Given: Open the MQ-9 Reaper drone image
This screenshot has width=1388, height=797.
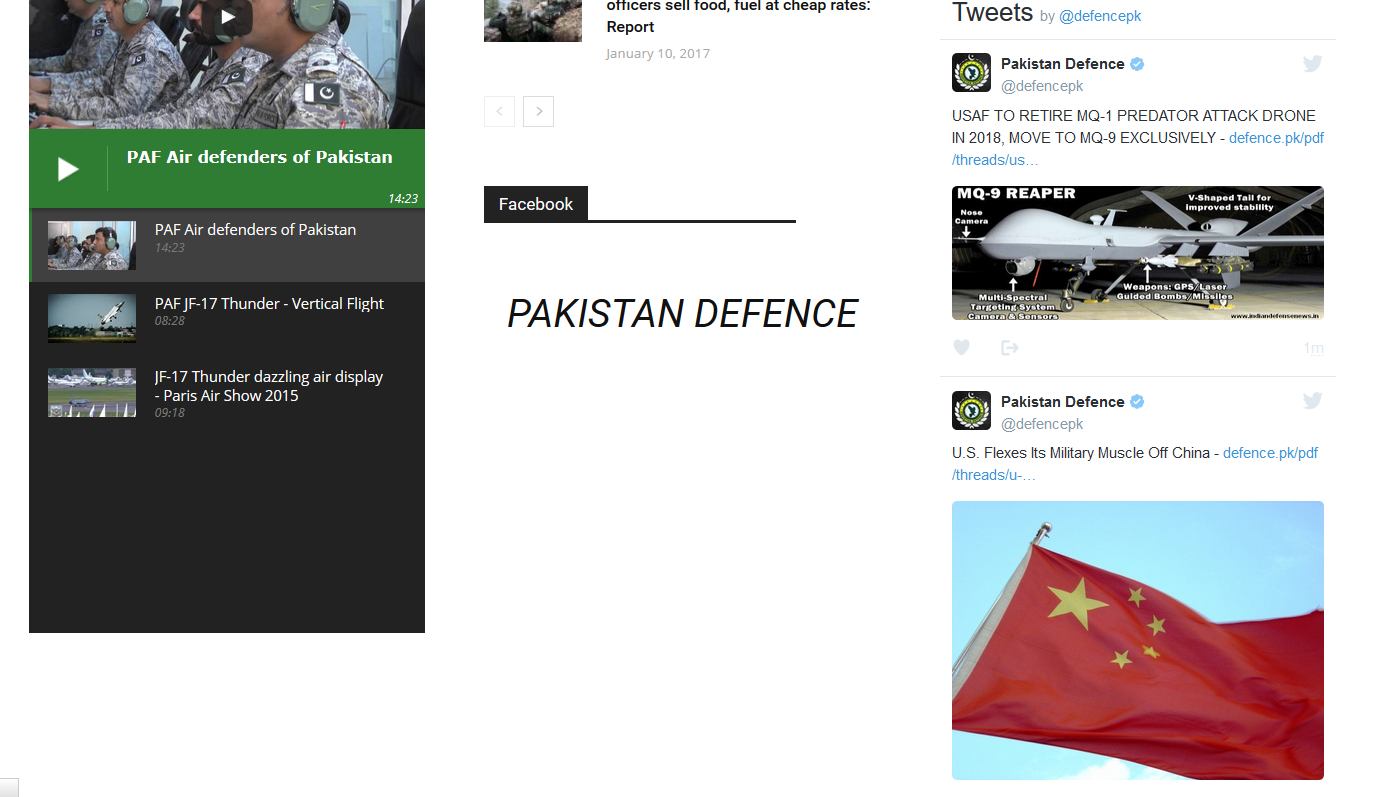Looking at the screenshot, I should coord(1138,253).
